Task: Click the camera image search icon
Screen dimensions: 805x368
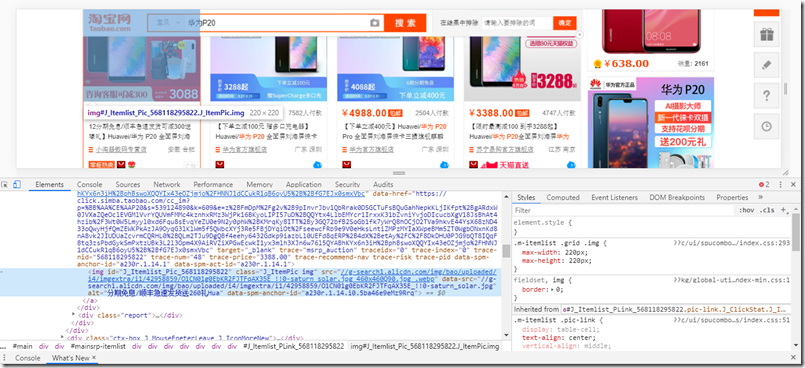Action: point(375,23)
